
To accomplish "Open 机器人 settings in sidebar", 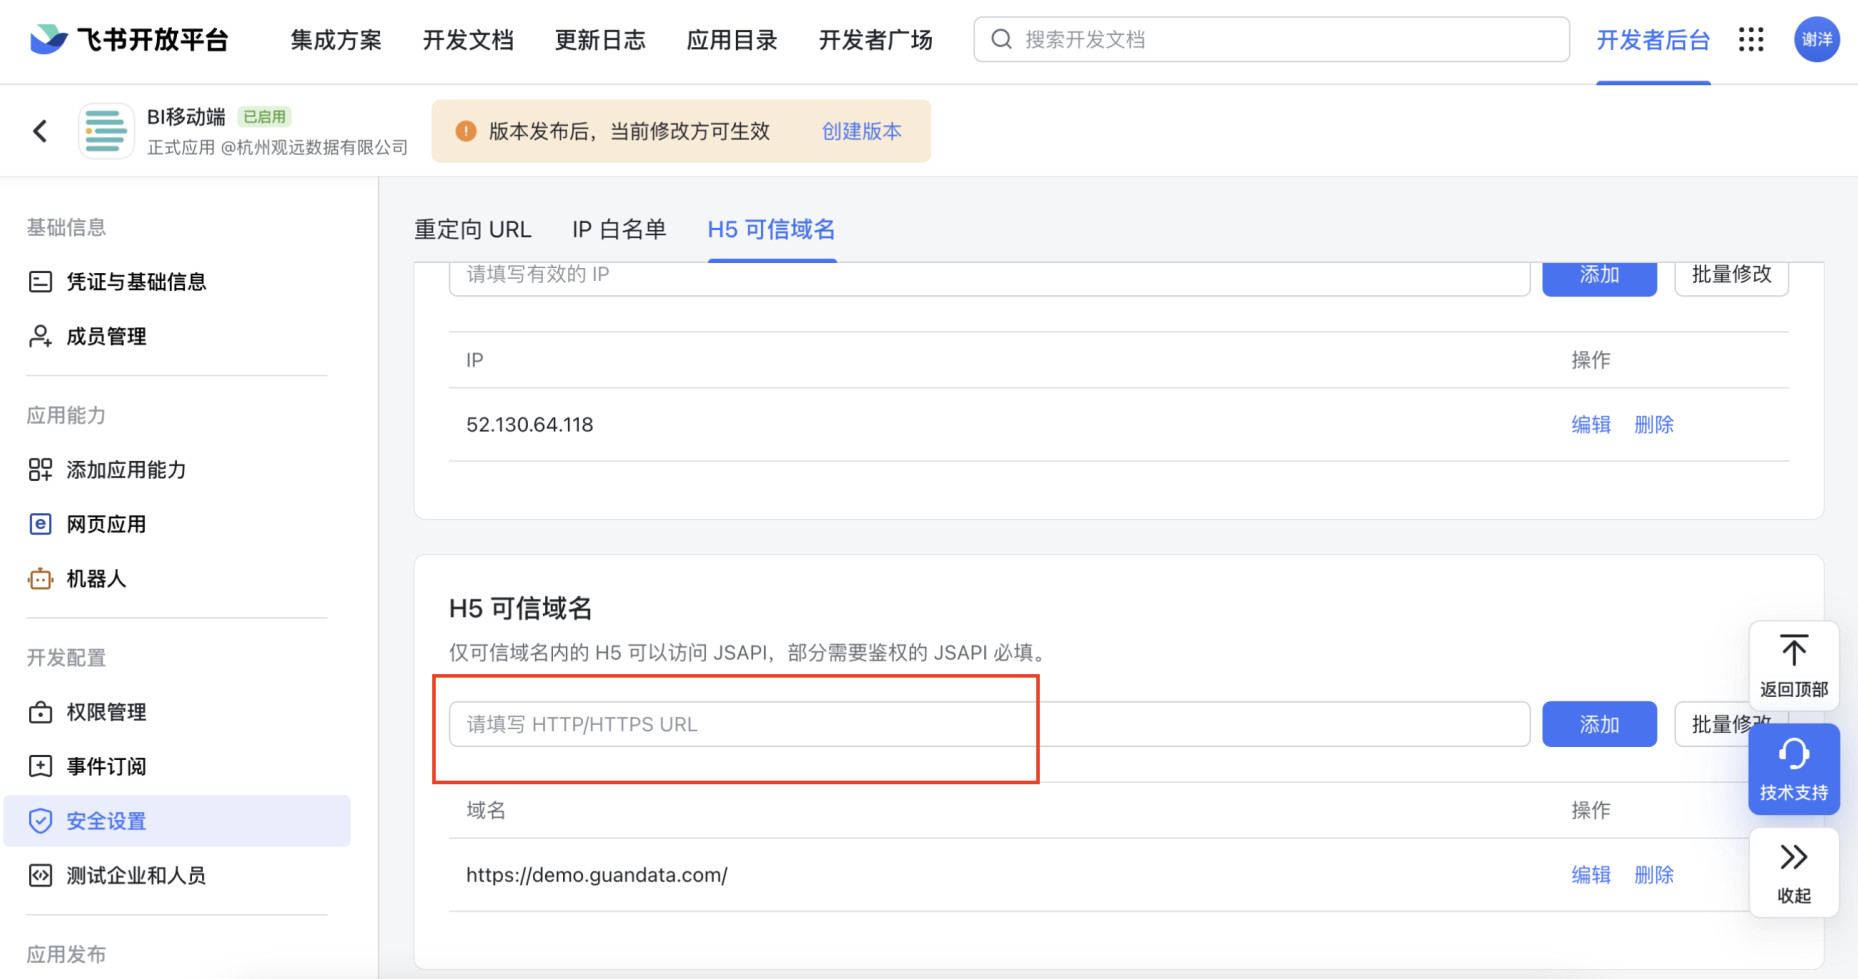I will click(x=96, y=579).
